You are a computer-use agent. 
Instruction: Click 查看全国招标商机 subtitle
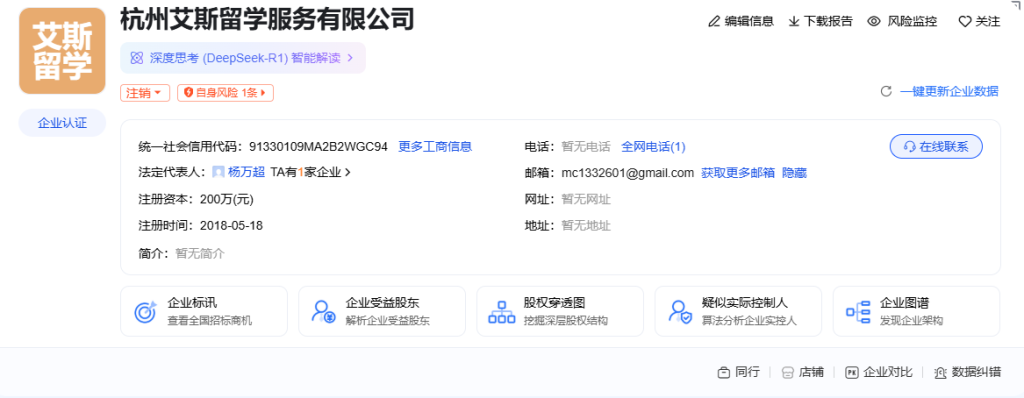(x=210, y=321)
